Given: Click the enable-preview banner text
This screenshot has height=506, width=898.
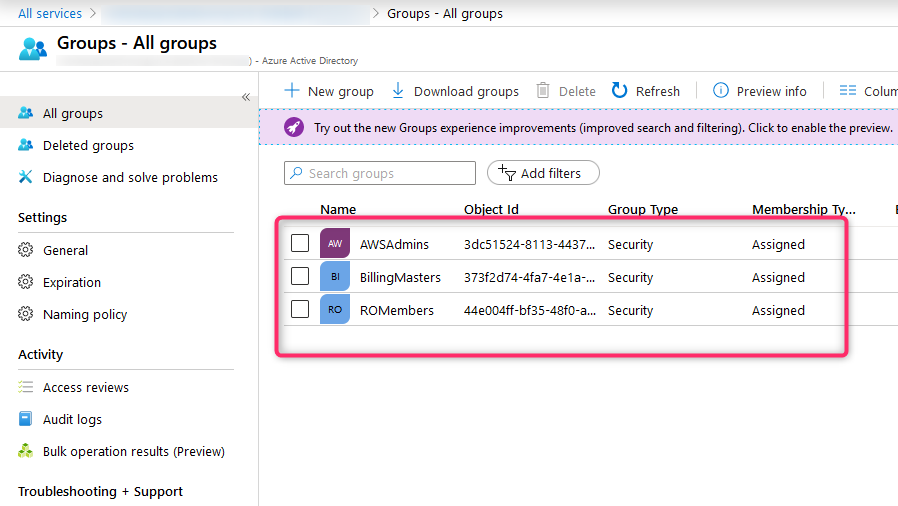Looking at the screenshot, I should [x=603, y=128].
